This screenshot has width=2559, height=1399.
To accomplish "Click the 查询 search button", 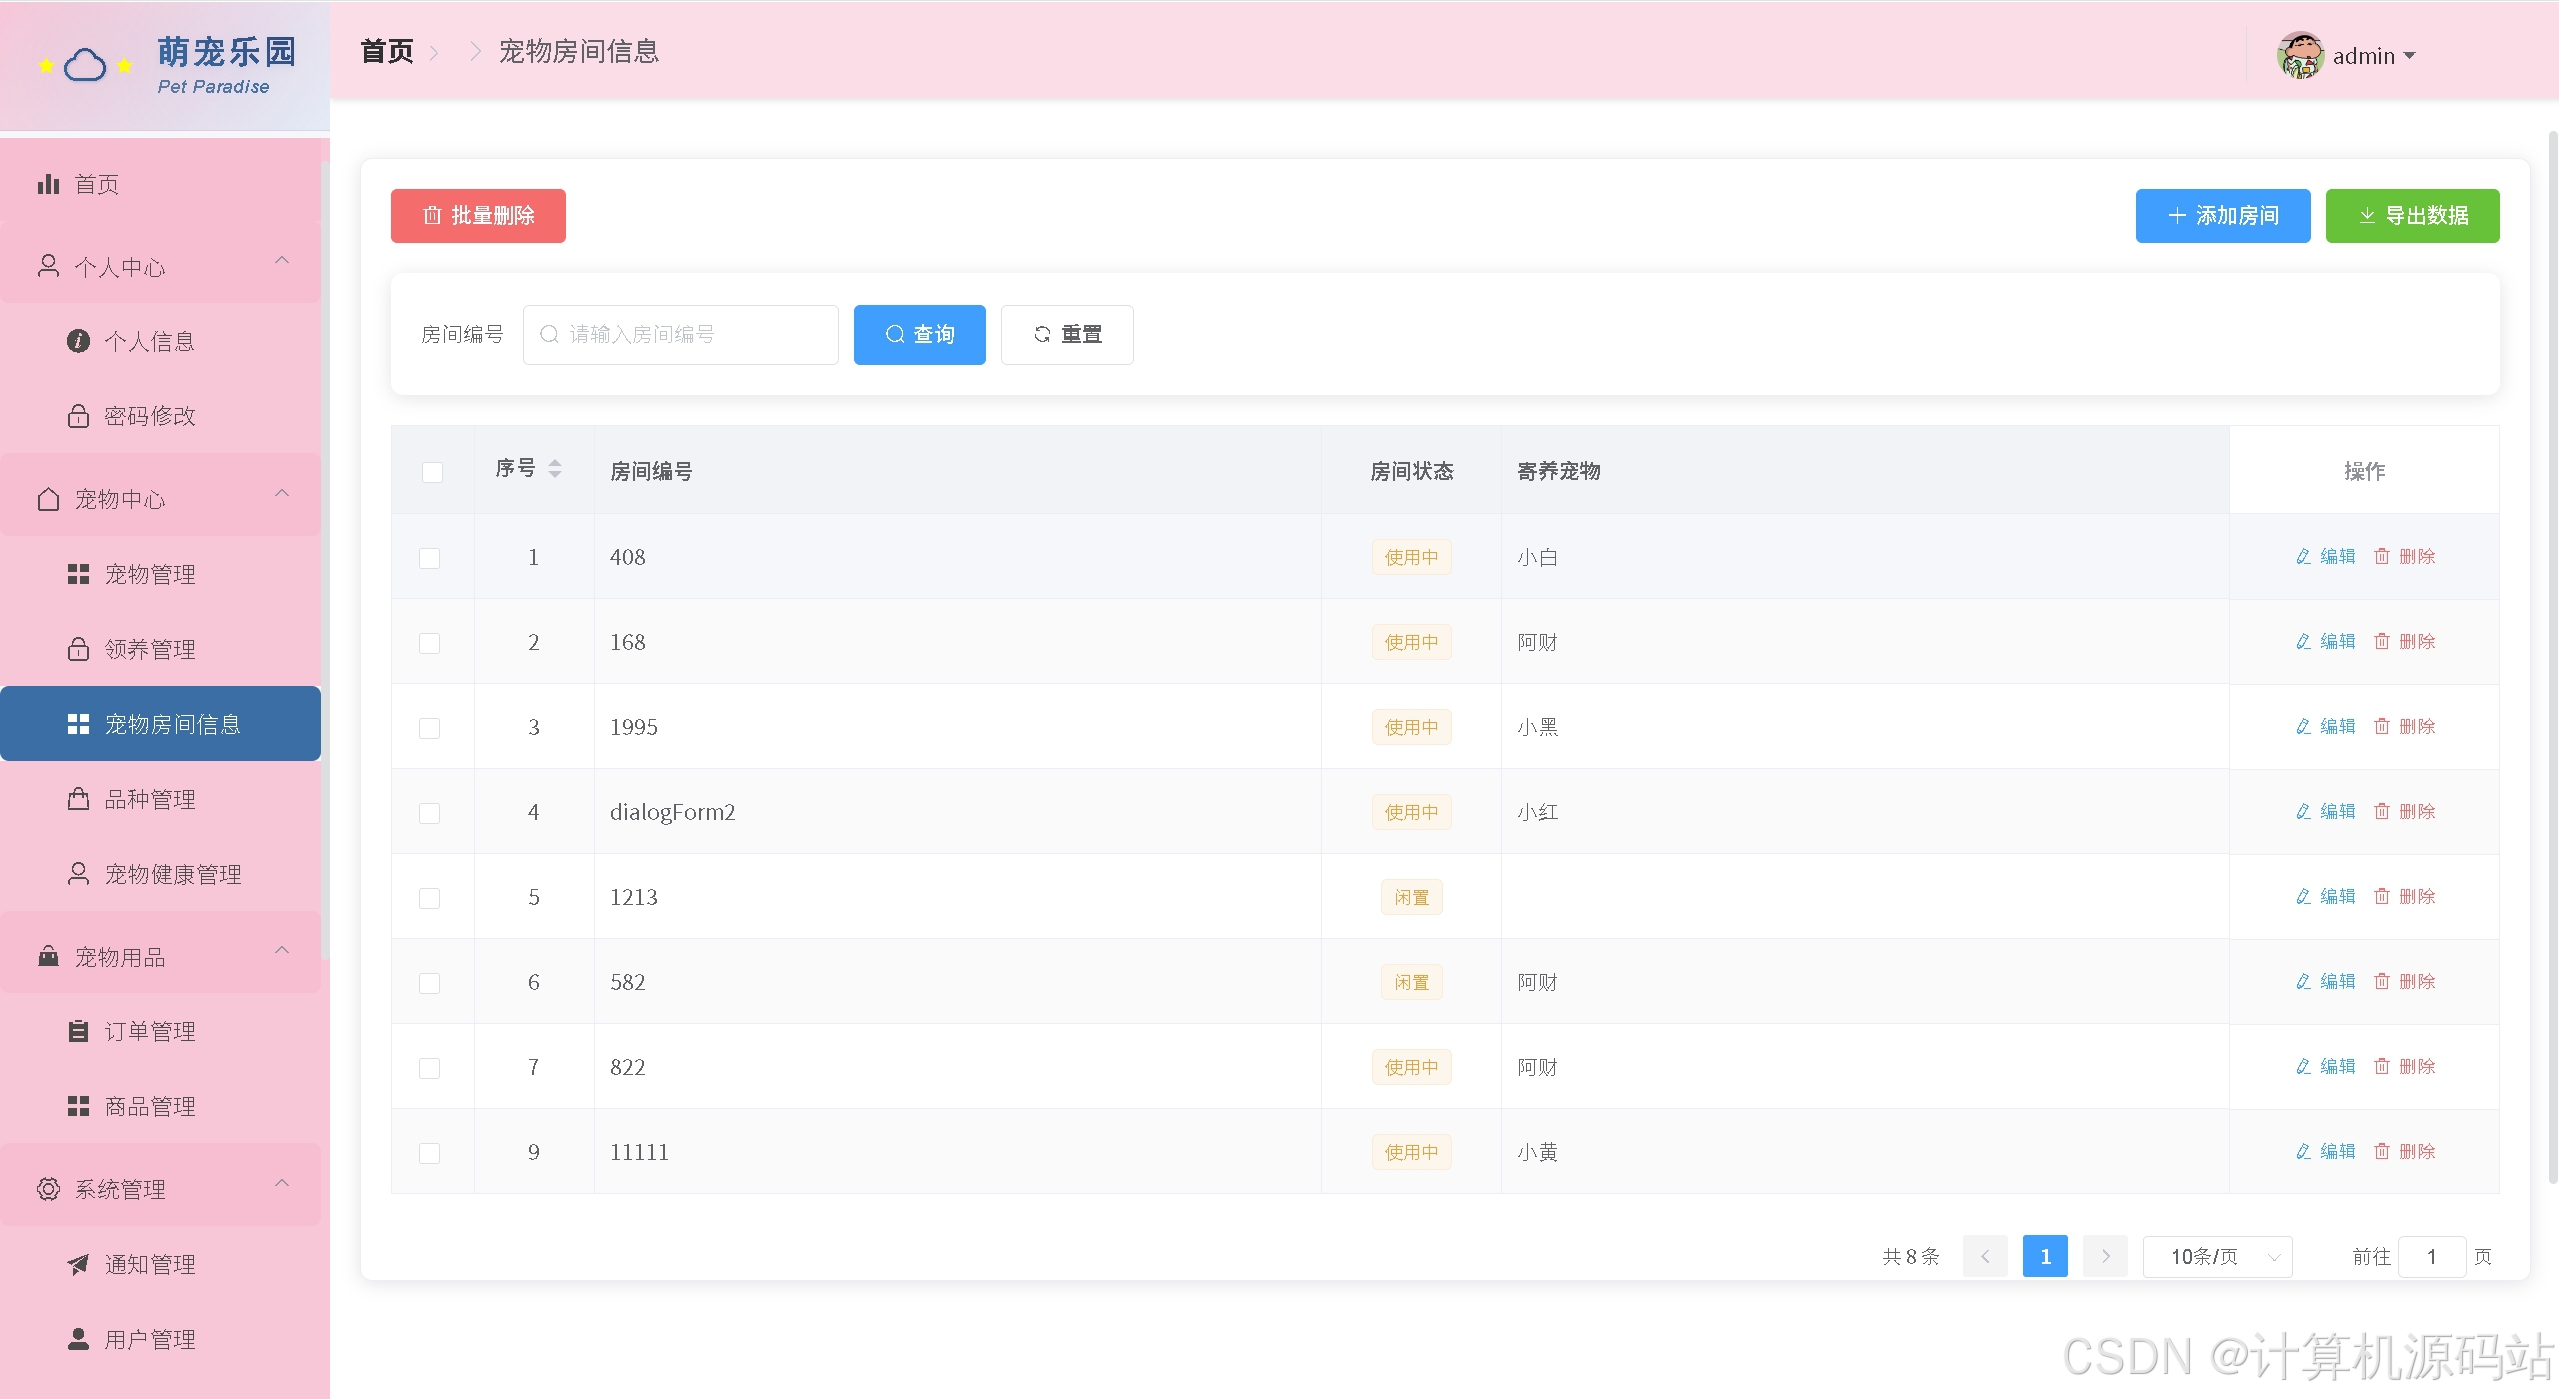I will point(919,335).
